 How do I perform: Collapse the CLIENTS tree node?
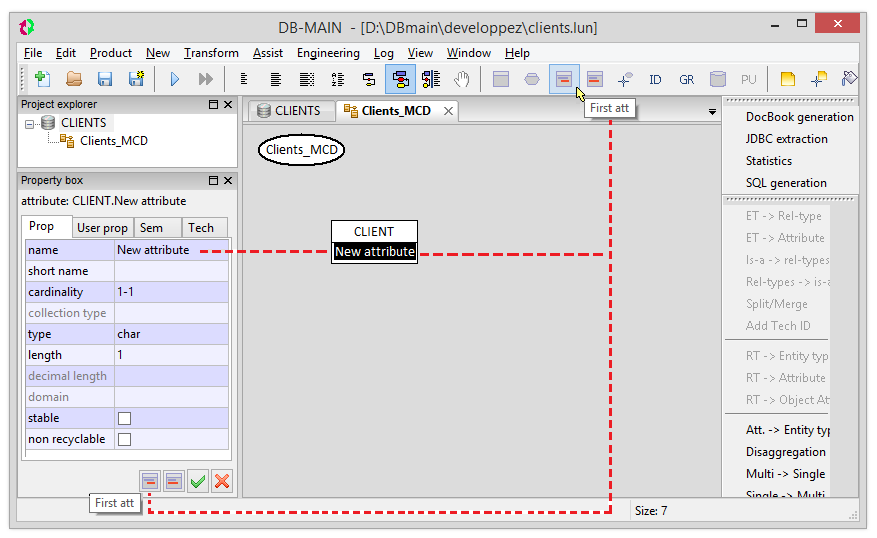[29, 124]
